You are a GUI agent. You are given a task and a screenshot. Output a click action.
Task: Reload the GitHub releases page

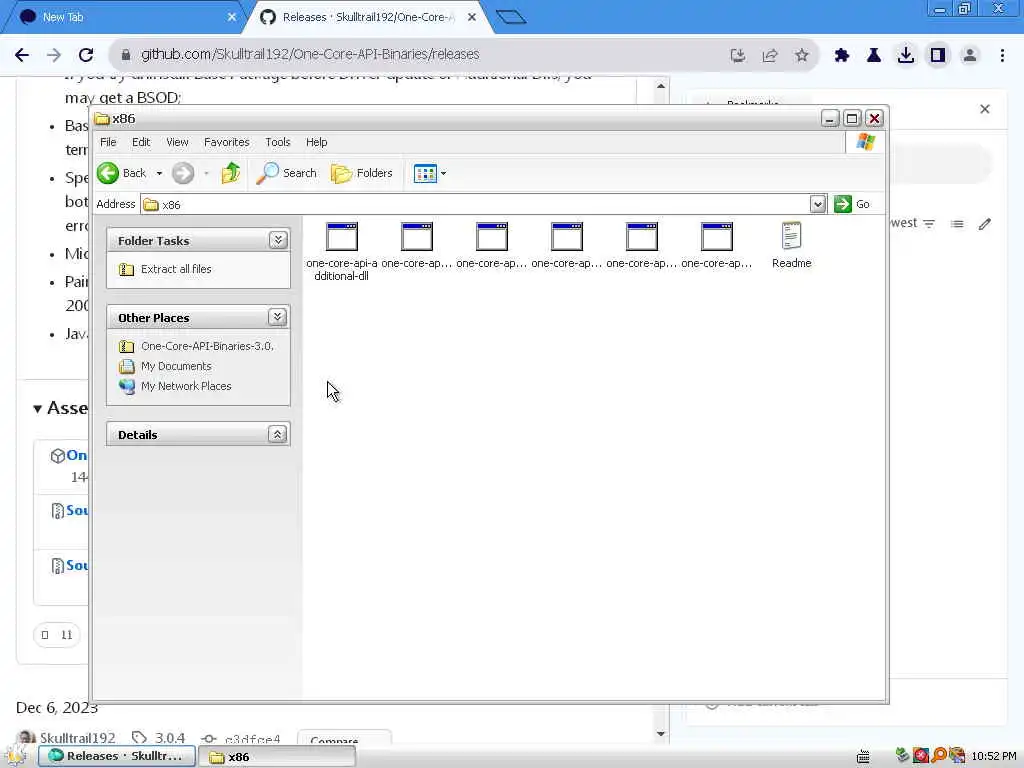(86, 55)
